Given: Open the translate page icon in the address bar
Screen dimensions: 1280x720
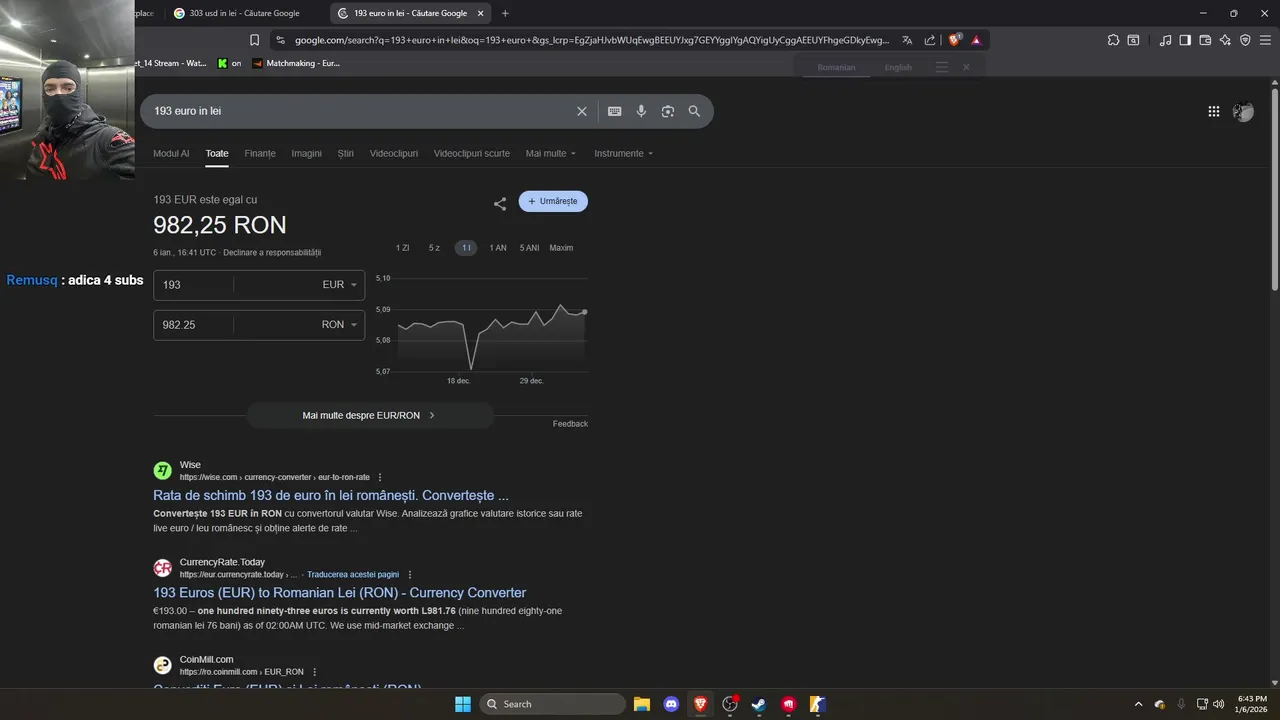Looking at the screenshot, I should click(x=907, y=40).
